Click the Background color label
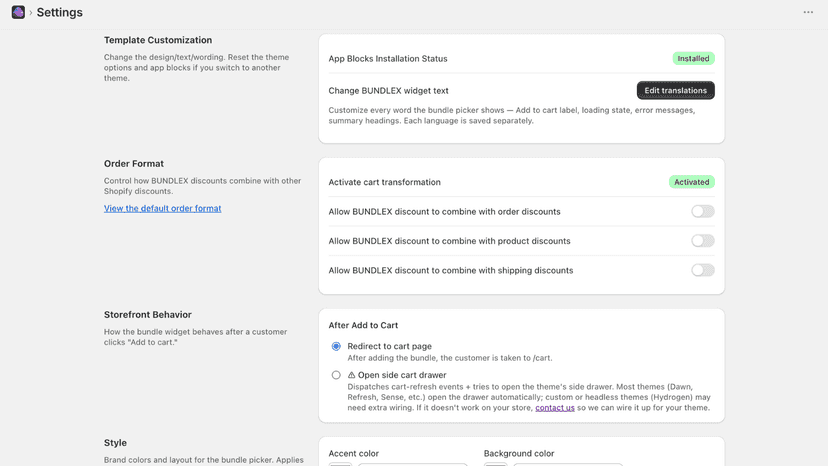The image size is (828, 466). [x=519, y=453]
